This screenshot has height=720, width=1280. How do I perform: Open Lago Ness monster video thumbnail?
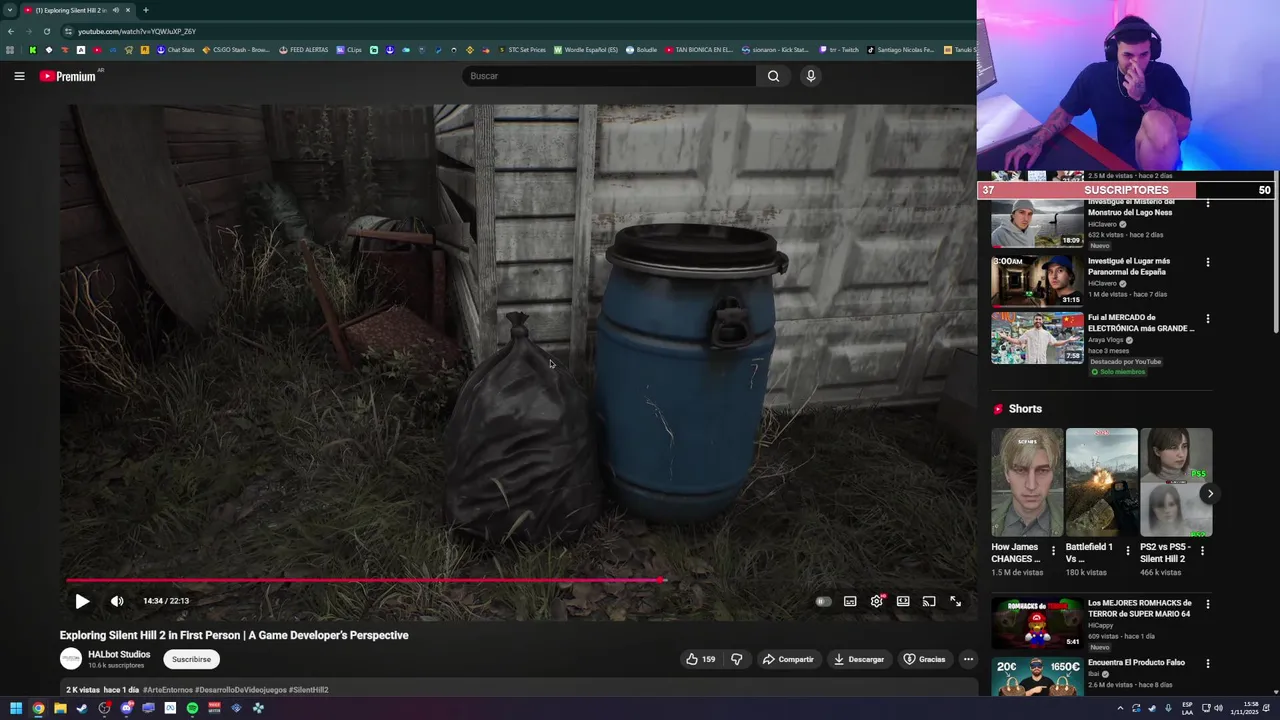1037,223
